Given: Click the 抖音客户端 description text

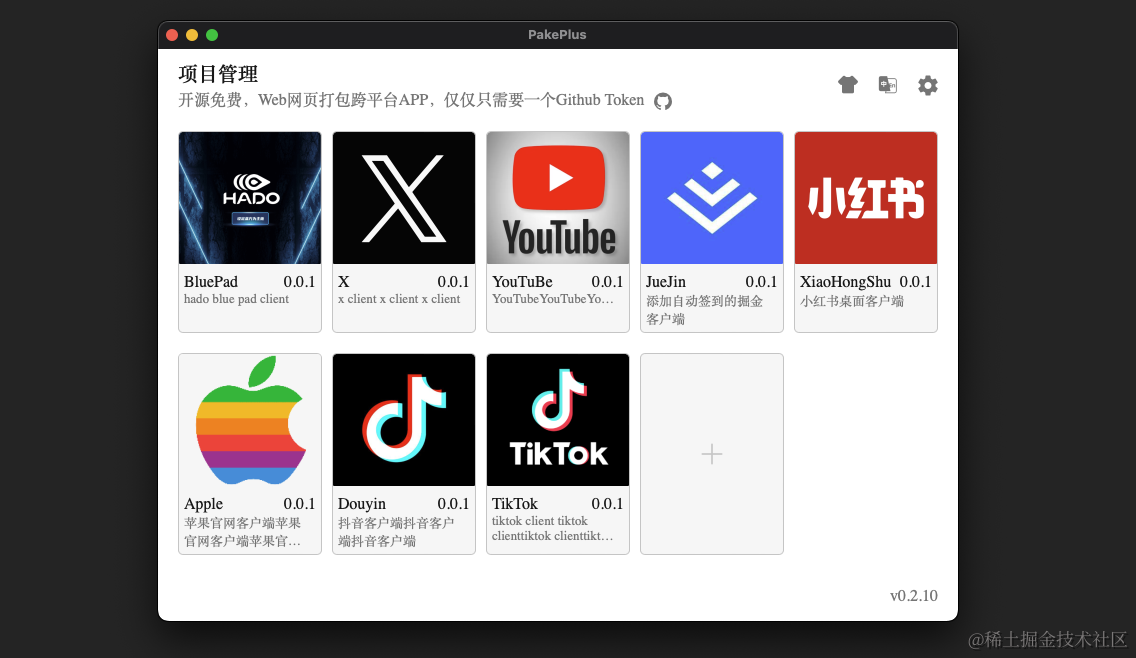Looking at the screenshot, I should coord(396,531).
